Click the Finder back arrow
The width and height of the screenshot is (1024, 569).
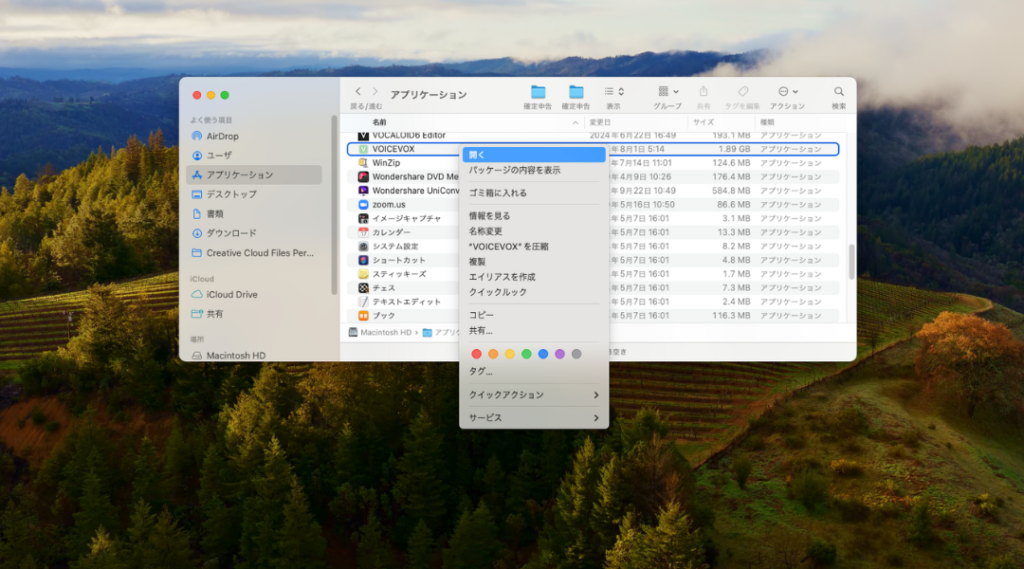358,92
